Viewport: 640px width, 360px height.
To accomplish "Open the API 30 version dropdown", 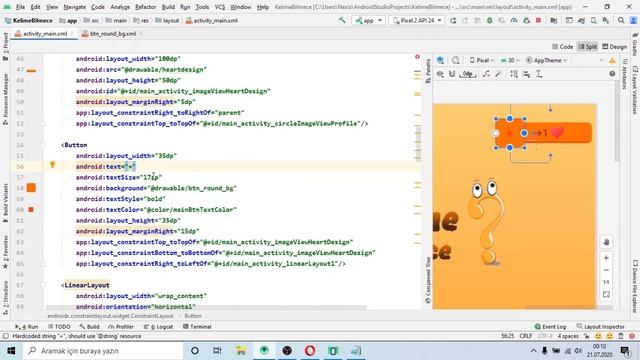I will [x=510, y=60].
